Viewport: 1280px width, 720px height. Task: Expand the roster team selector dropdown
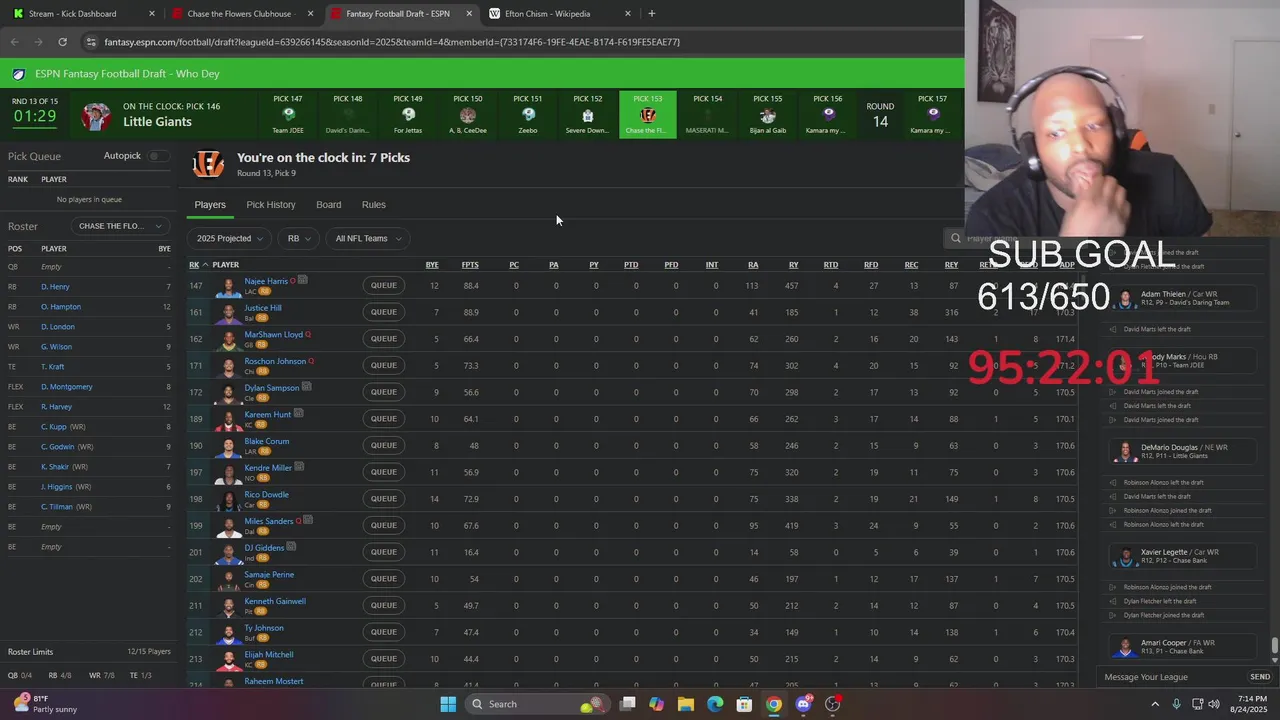(x=120, y=226)
